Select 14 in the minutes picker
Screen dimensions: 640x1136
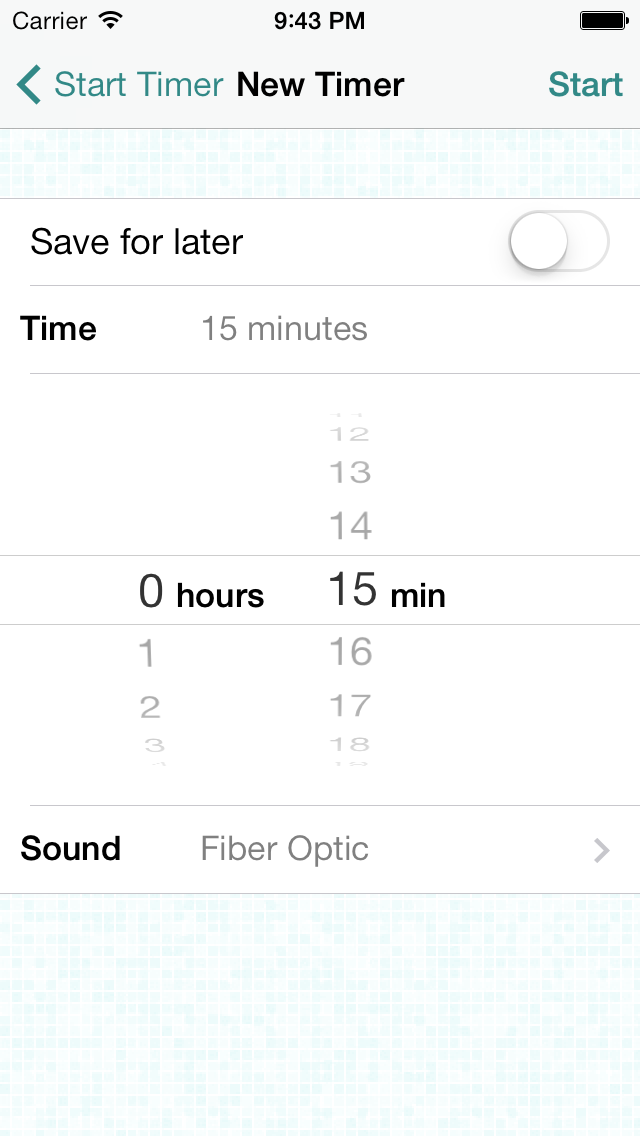click(x=350, y=525)
